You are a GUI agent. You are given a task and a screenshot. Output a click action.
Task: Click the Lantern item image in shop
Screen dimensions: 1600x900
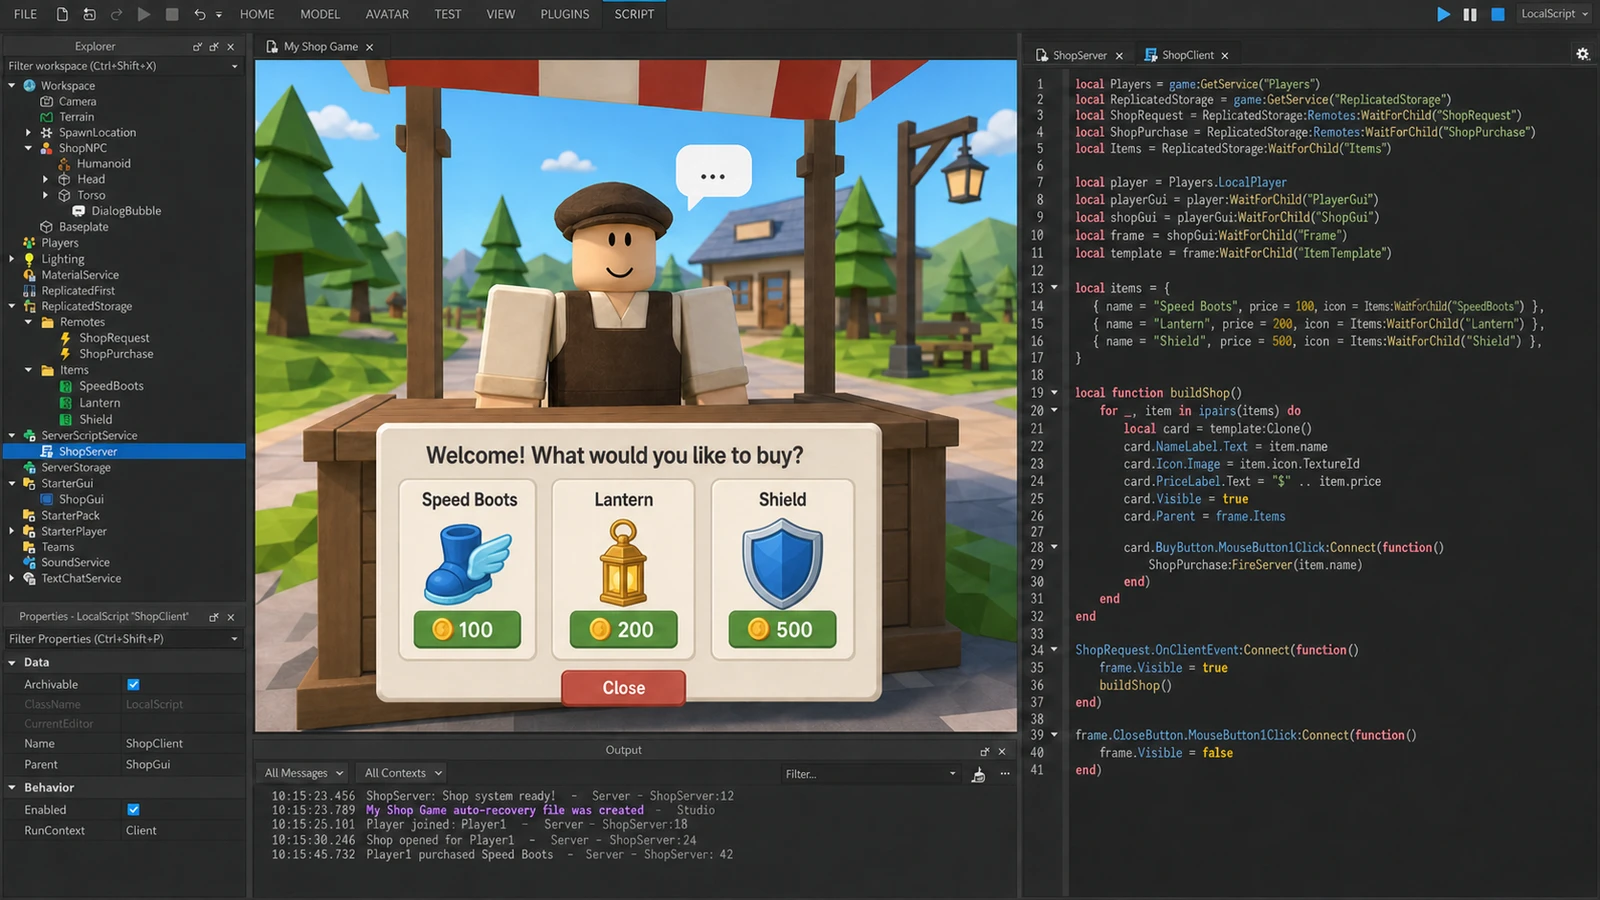[623, 563]
